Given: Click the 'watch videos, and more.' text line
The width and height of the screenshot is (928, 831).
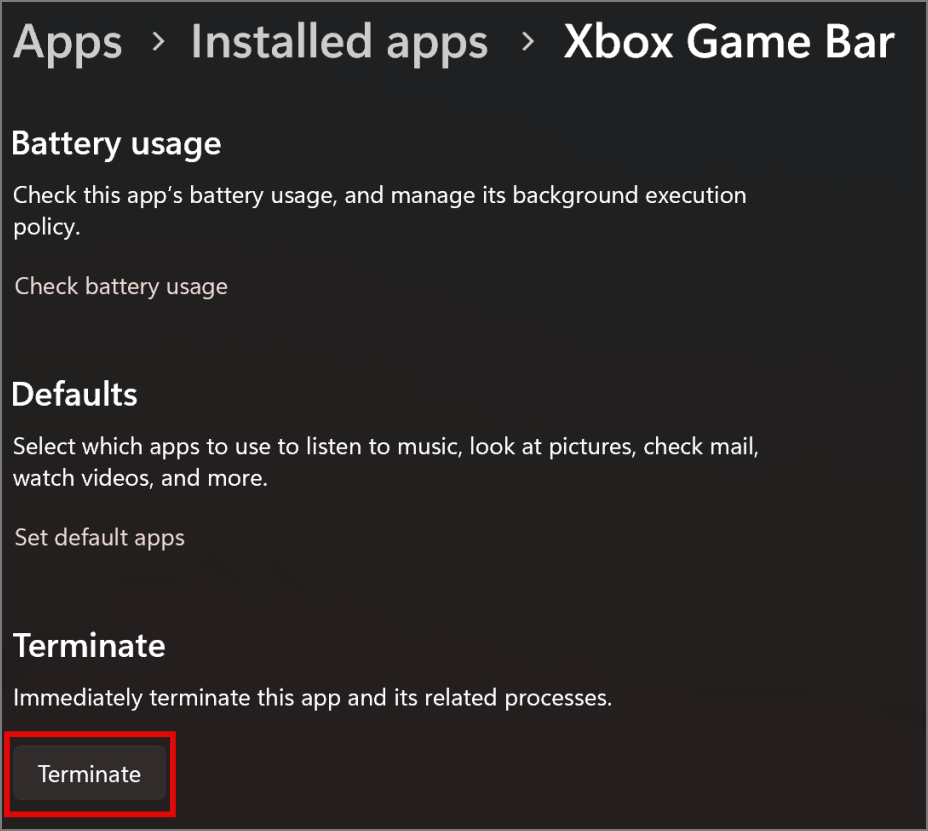Looking at the screenshot, I should click(x=140, y=478).
